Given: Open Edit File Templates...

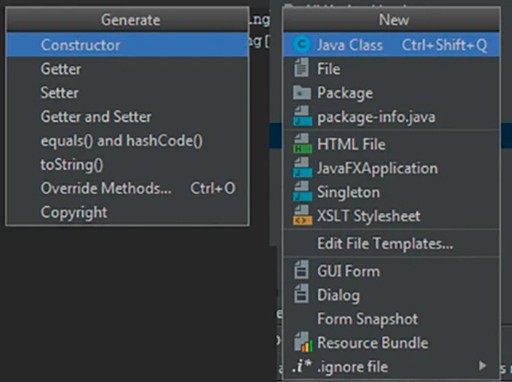Looking at the screenshot, I should [391, 243].
